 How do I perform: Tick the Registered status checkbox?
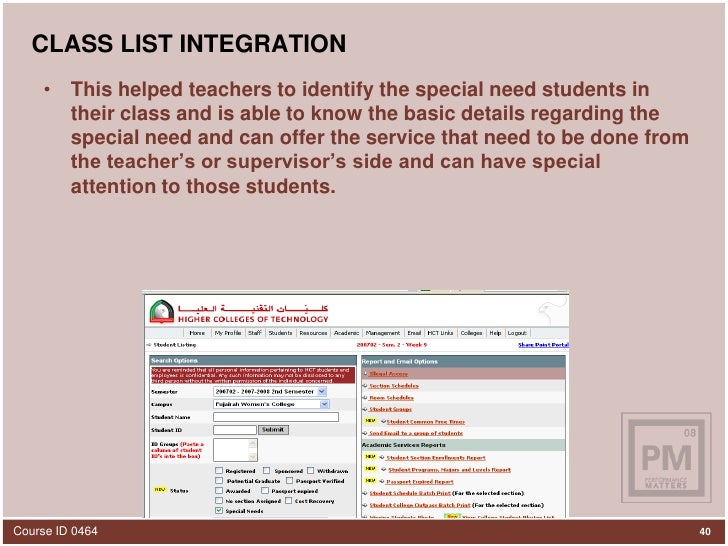click(219, 470)
